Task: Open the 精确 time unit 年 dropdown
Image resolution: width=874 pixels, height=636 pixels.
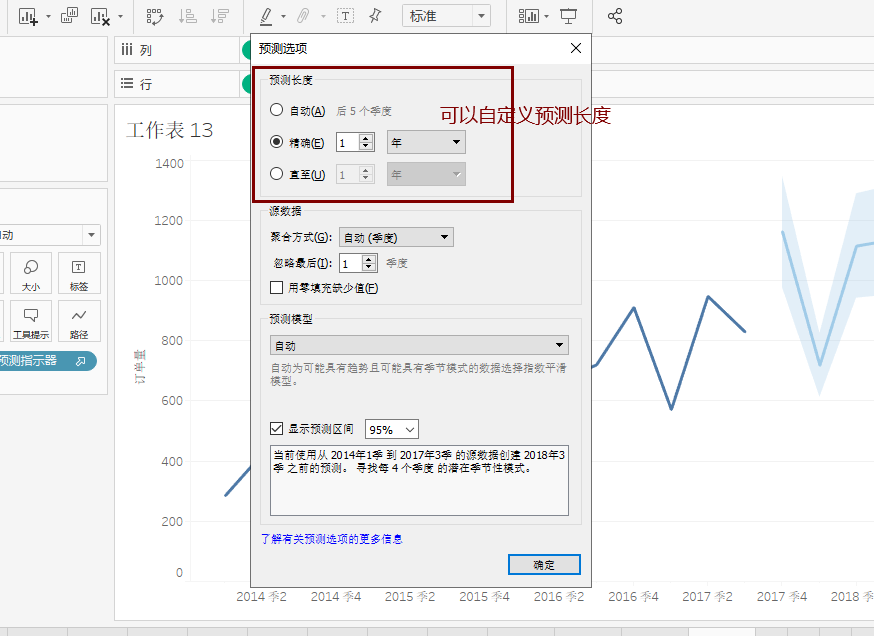Action: tap(426, 143)
